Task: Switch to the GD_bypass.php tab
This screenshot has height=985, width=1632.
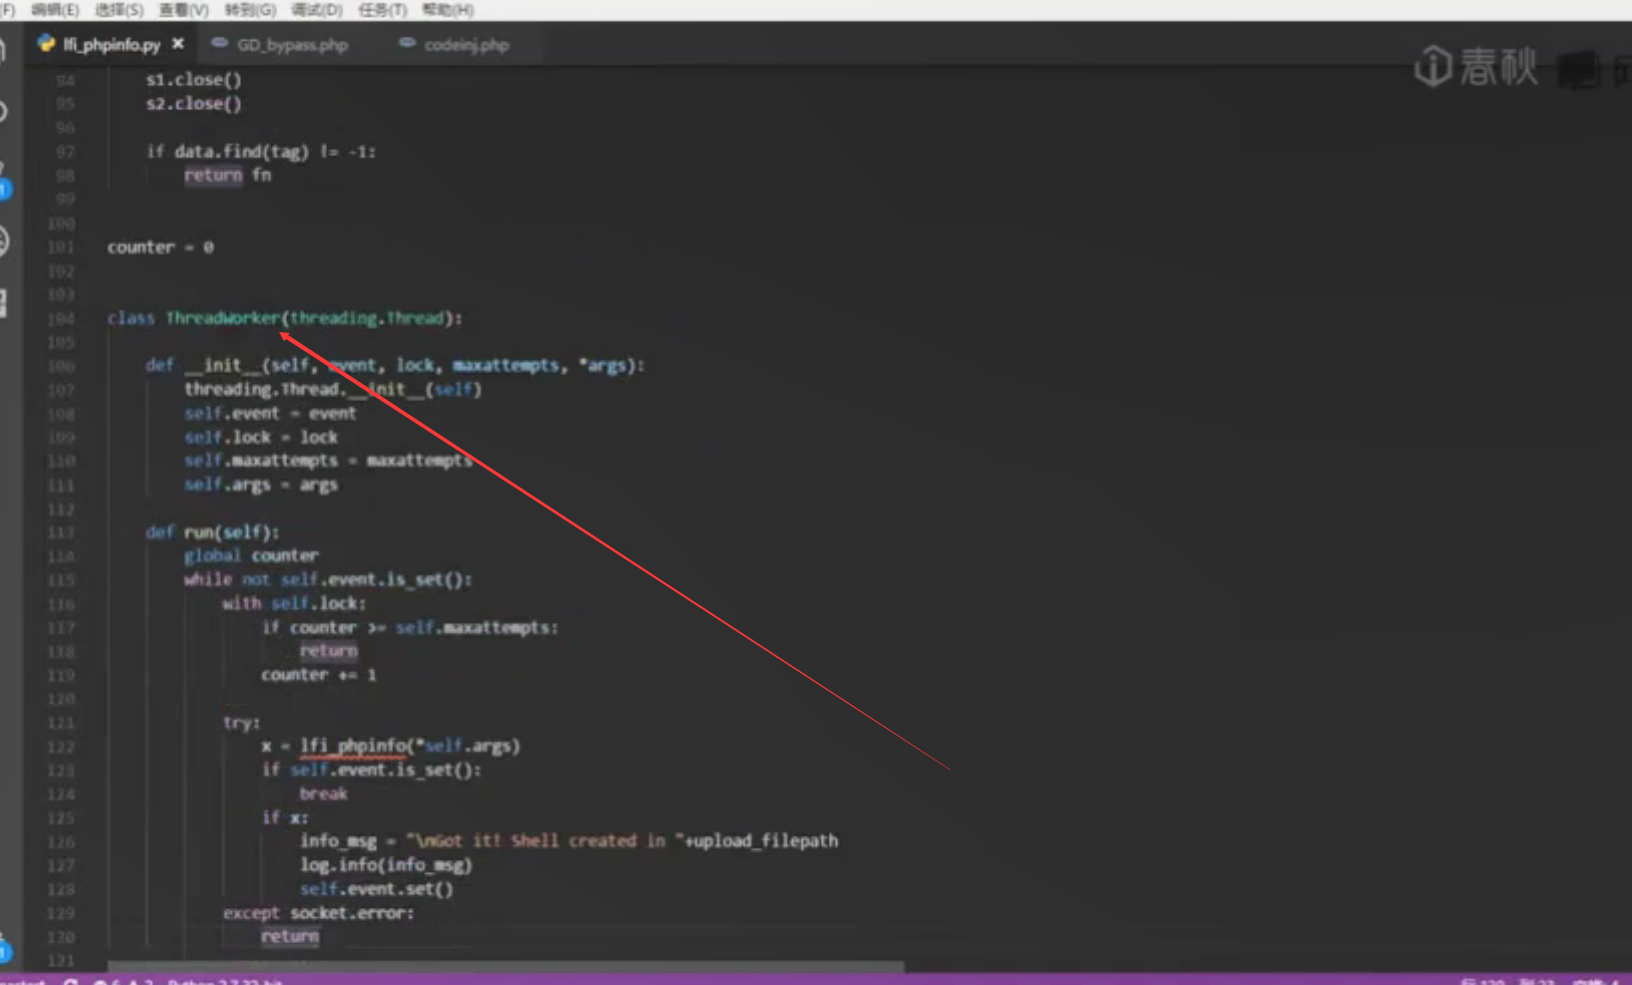Action: (x=292, y=45)
